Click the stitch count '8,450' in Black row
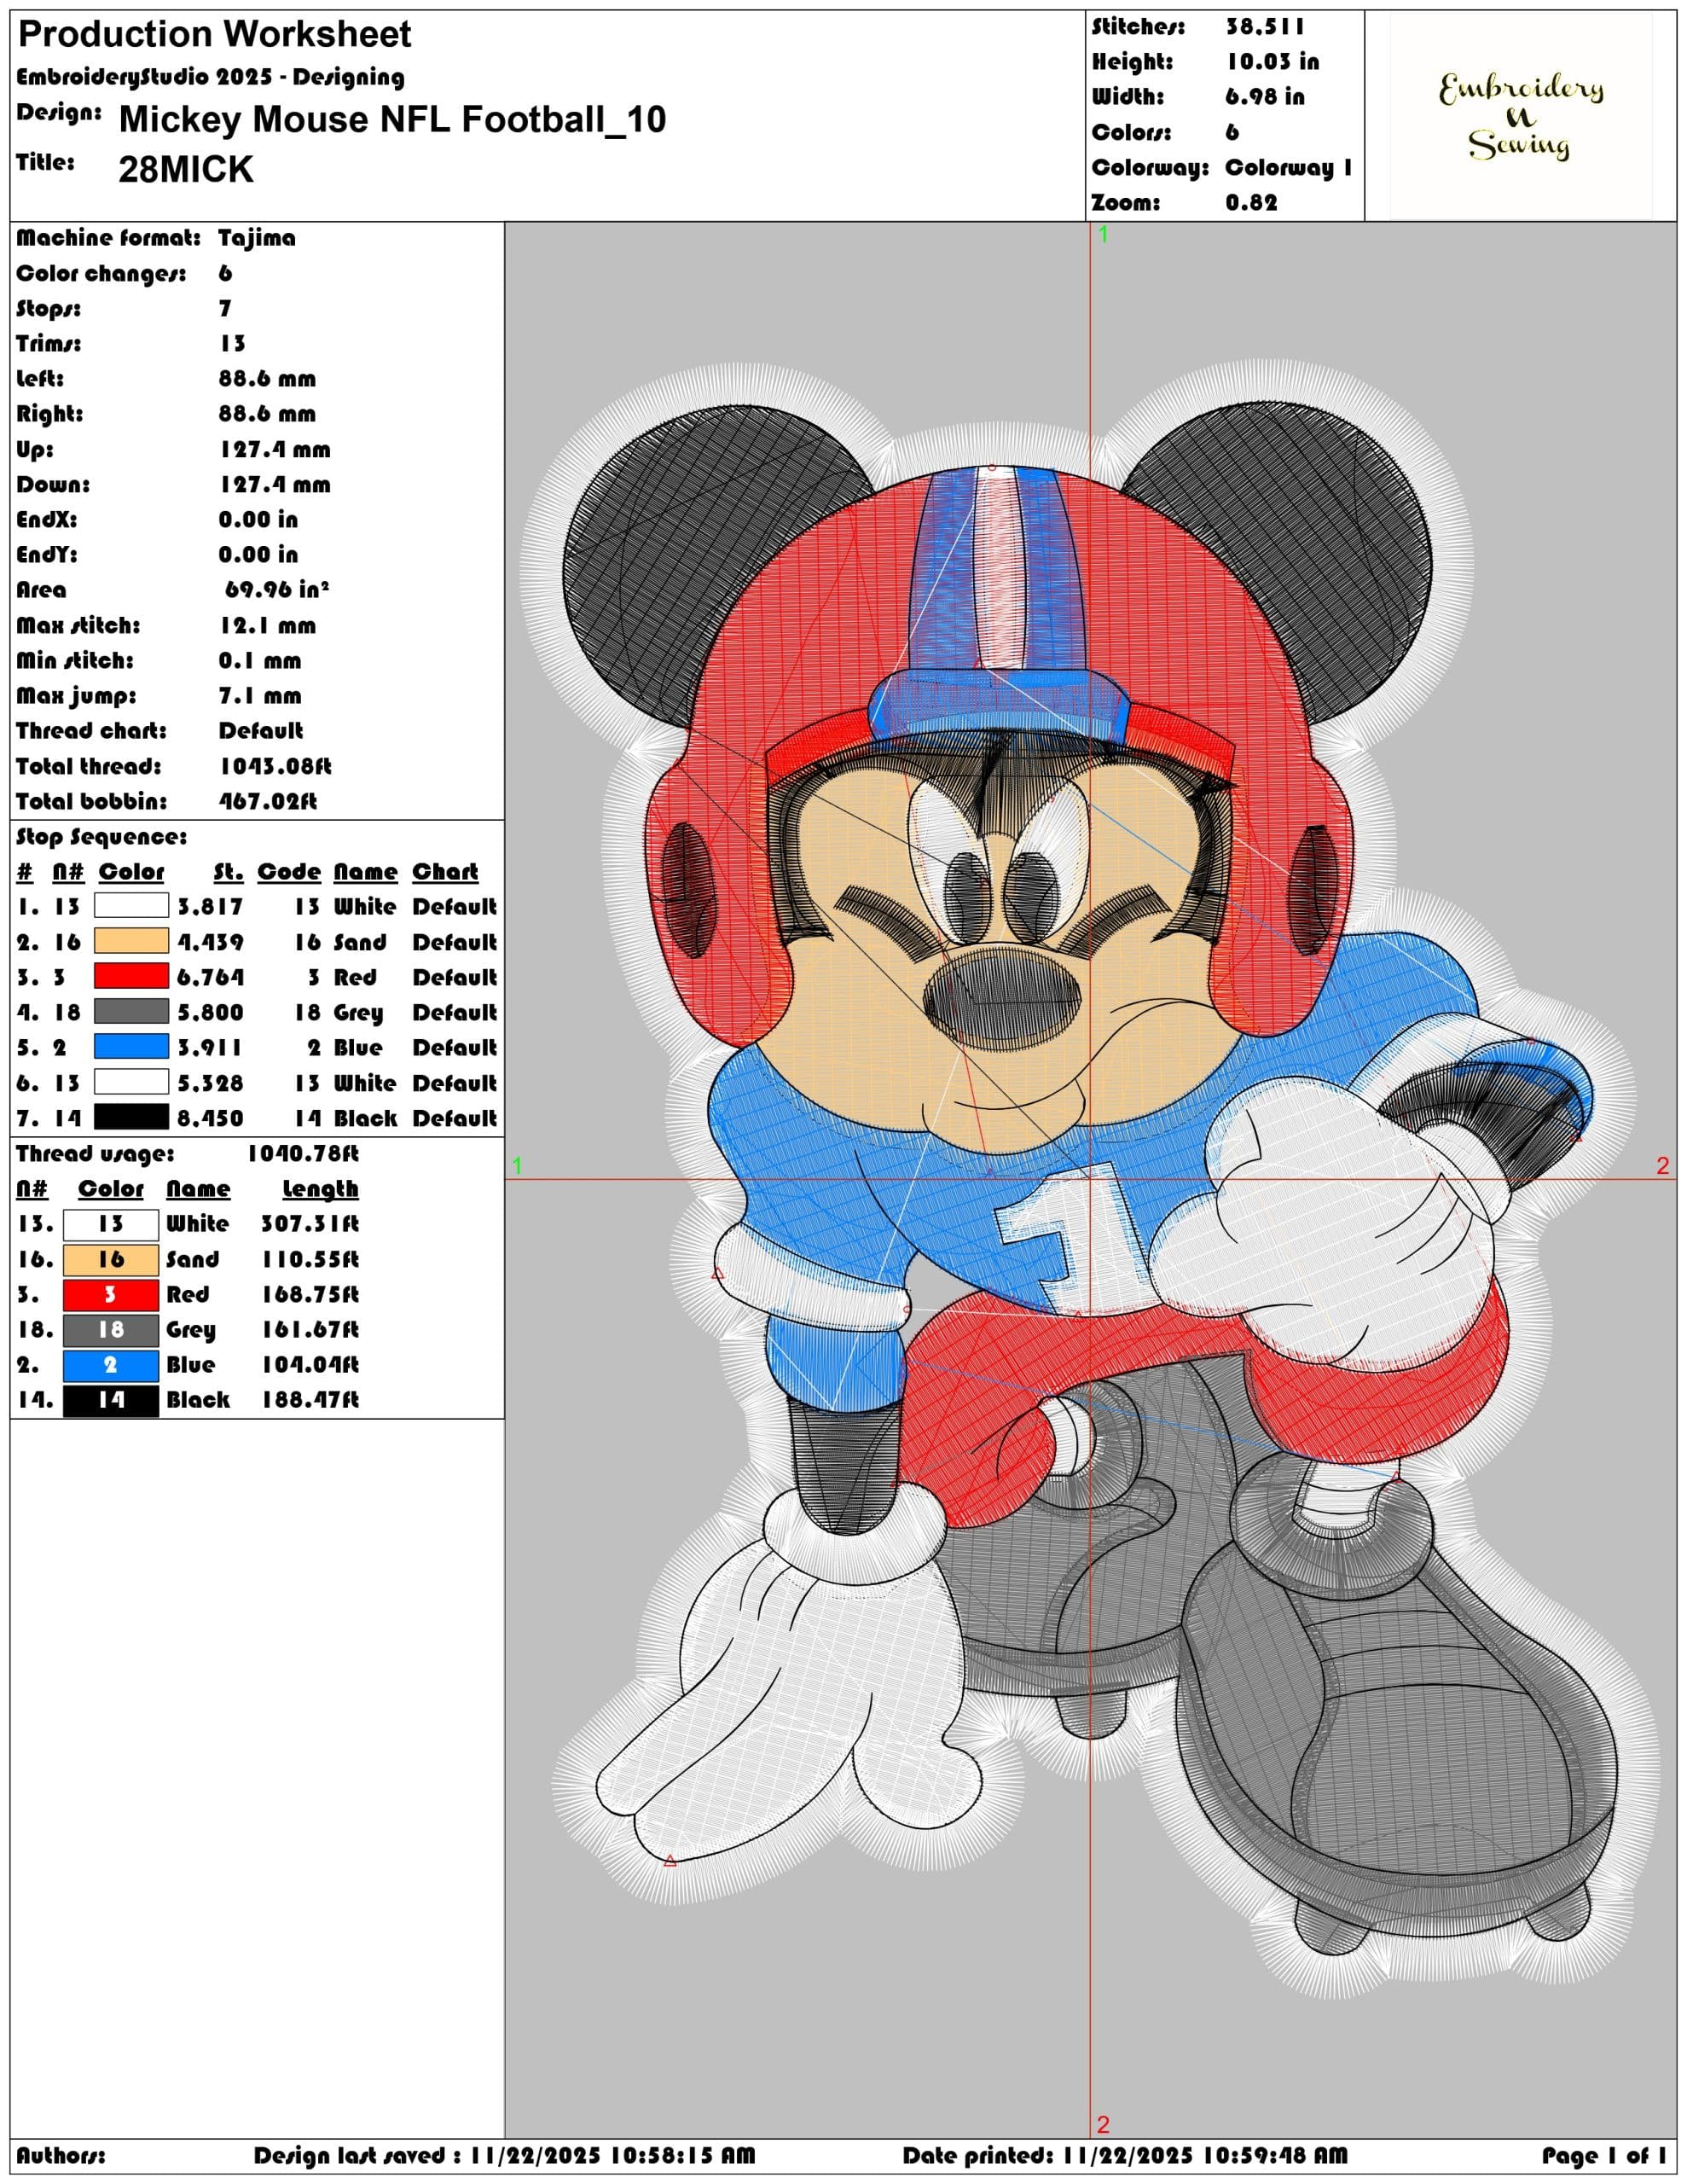Screen dimensions: 1687x2184 (211, 1118)
